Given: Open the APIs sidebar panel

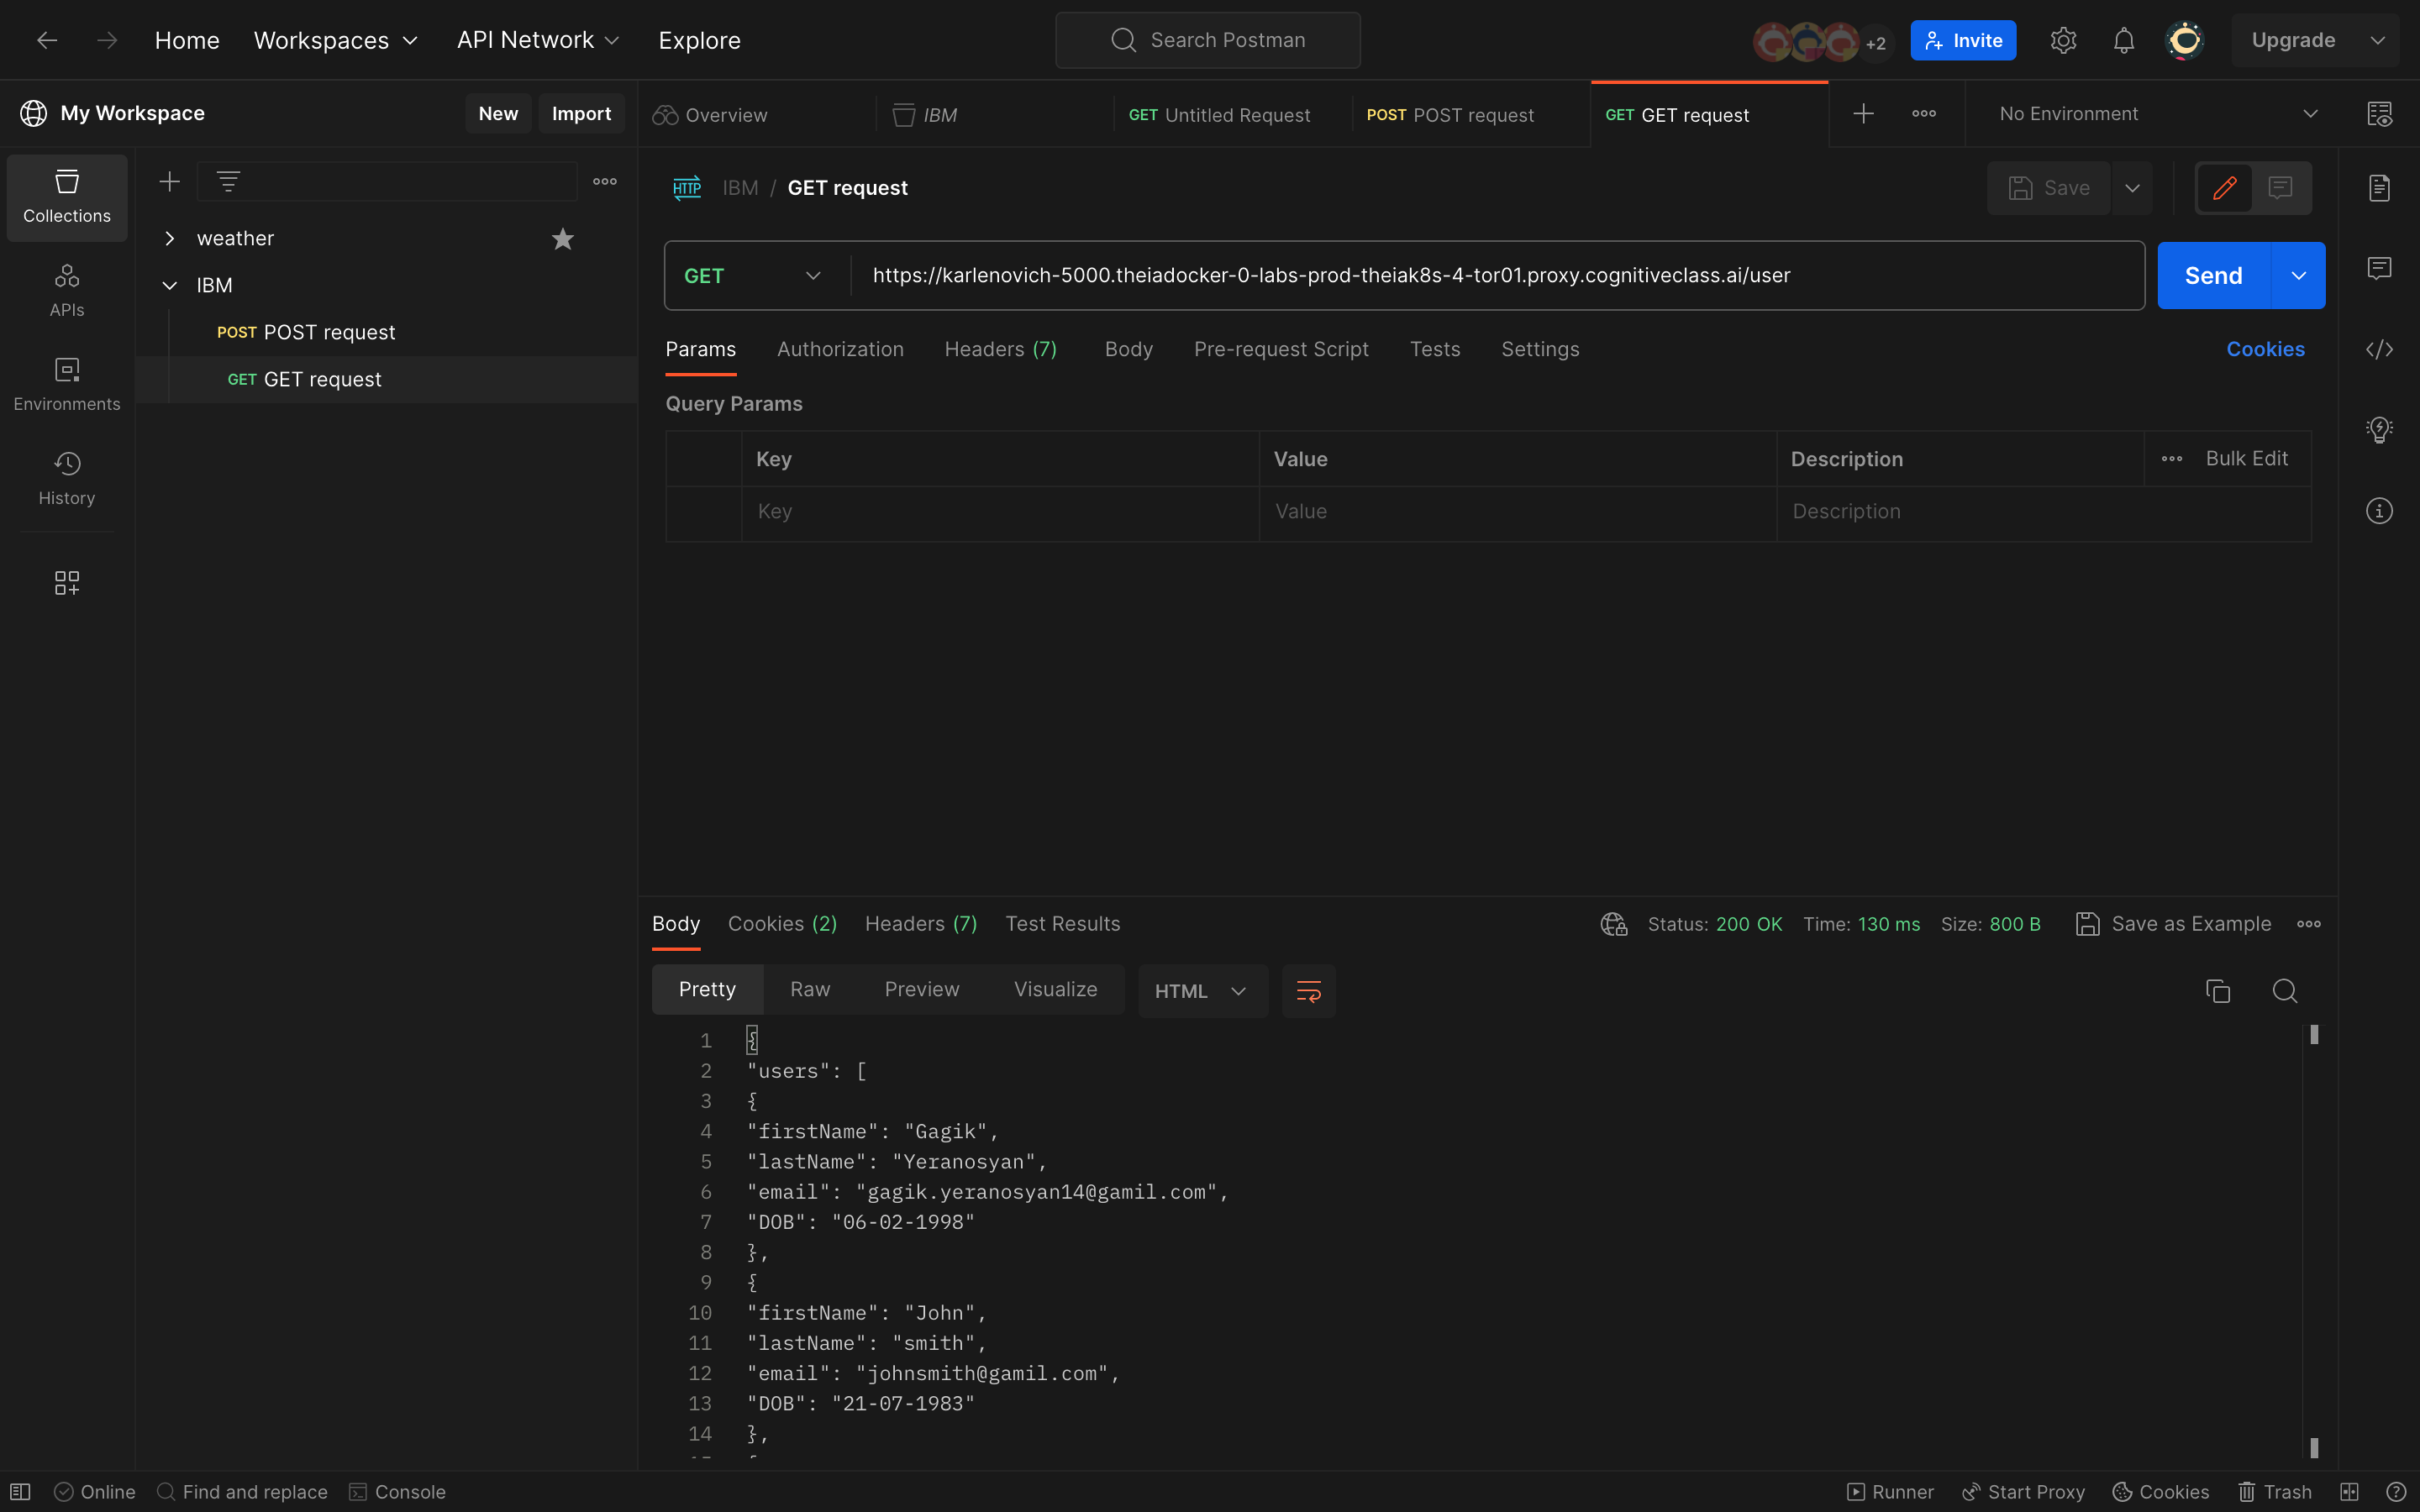Looking at the screenshot, I should [66, 290].
